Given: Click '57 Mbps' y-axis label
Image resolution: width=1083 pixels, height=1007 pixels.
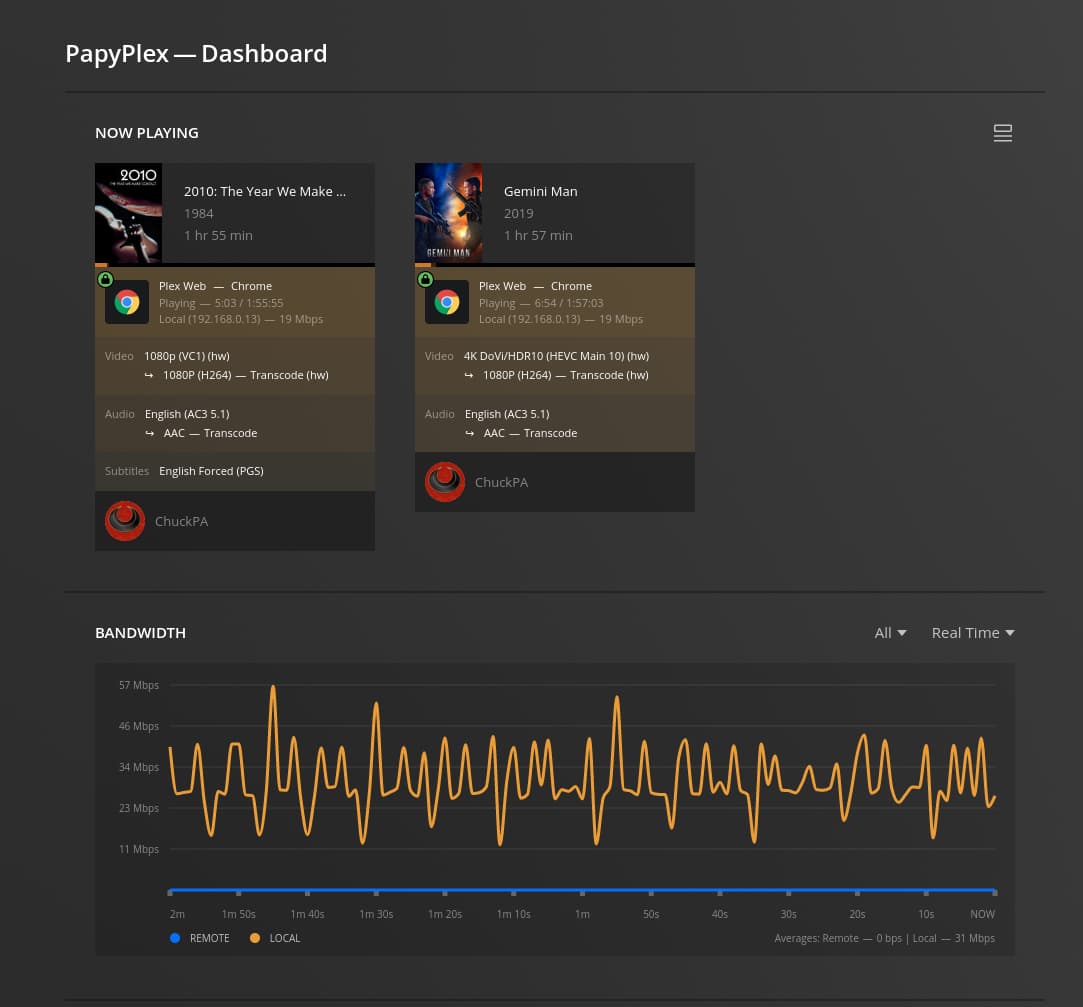Looking at the screenshot, I should [139, 685].
